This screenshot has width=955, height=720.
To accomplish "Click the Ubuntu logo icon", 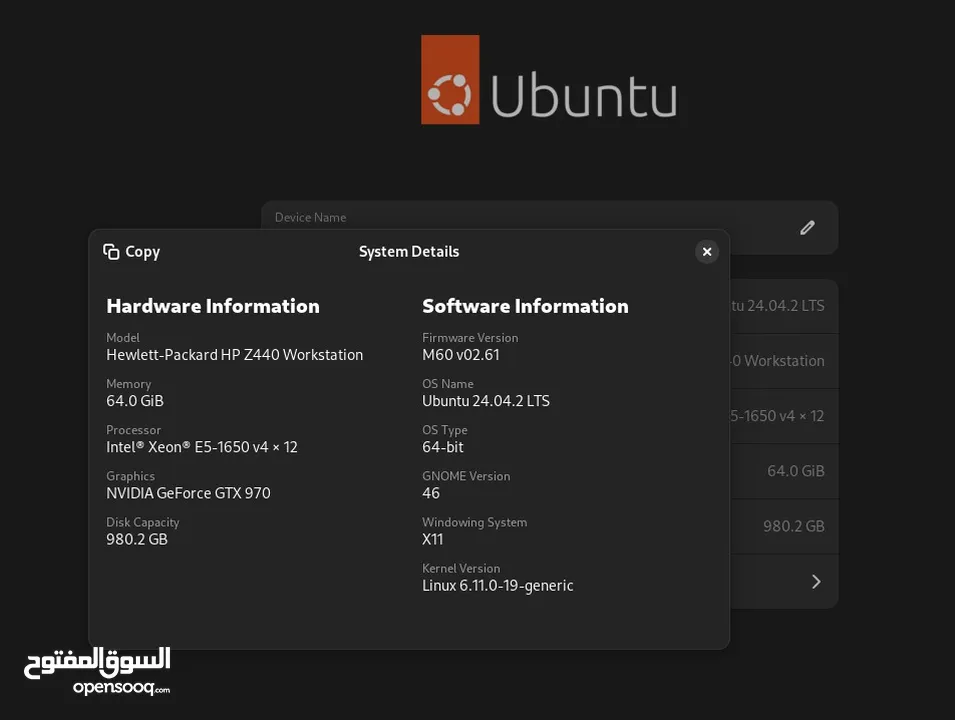I will tap(450, 80).
